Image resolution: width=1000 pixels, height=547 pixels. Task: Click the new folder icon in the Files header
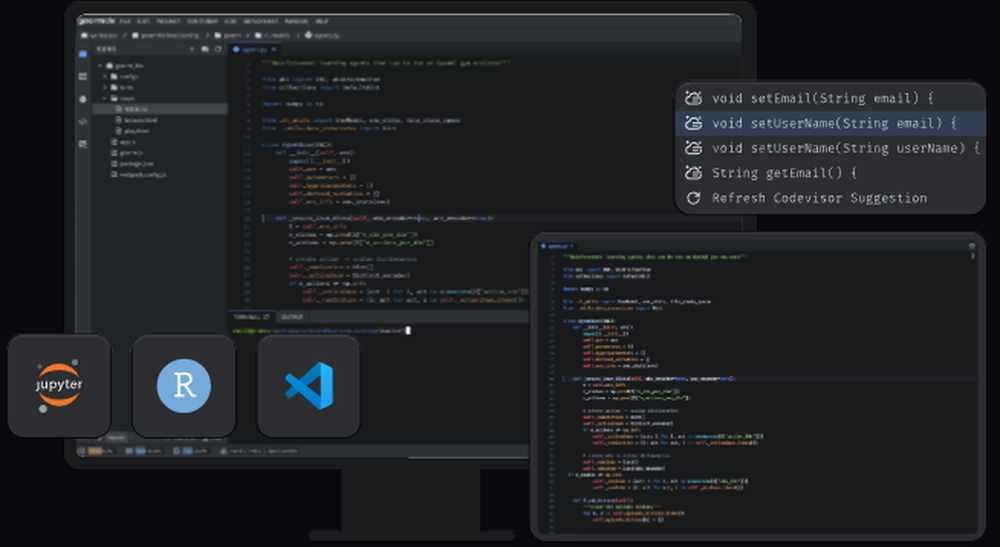point(205,49)
